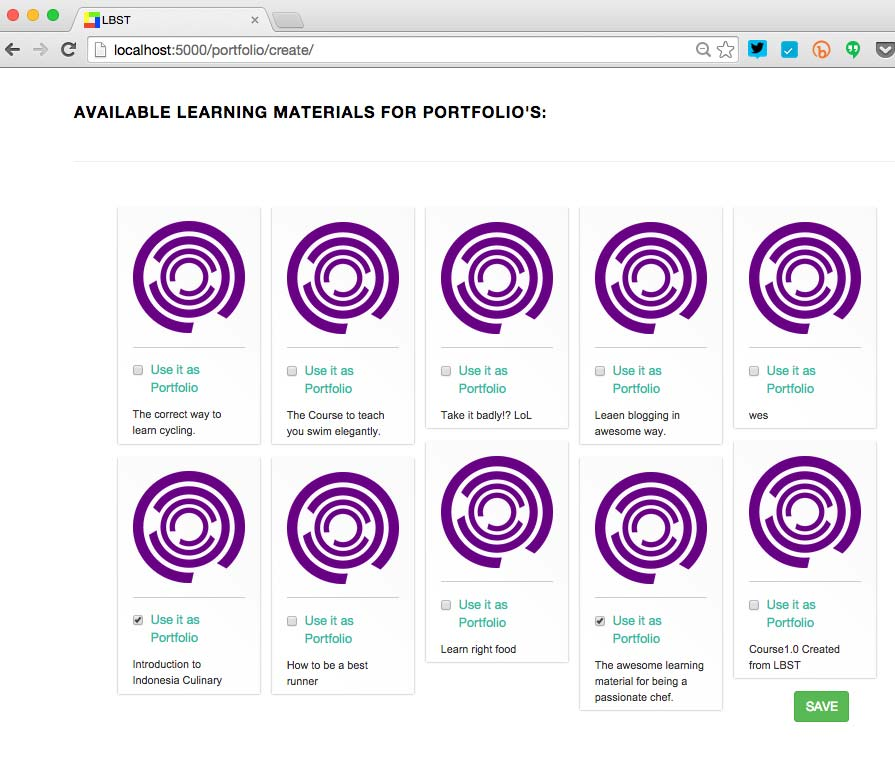
Task: Check the cycling course portfolio checkbox
Action: pos(138,370)
